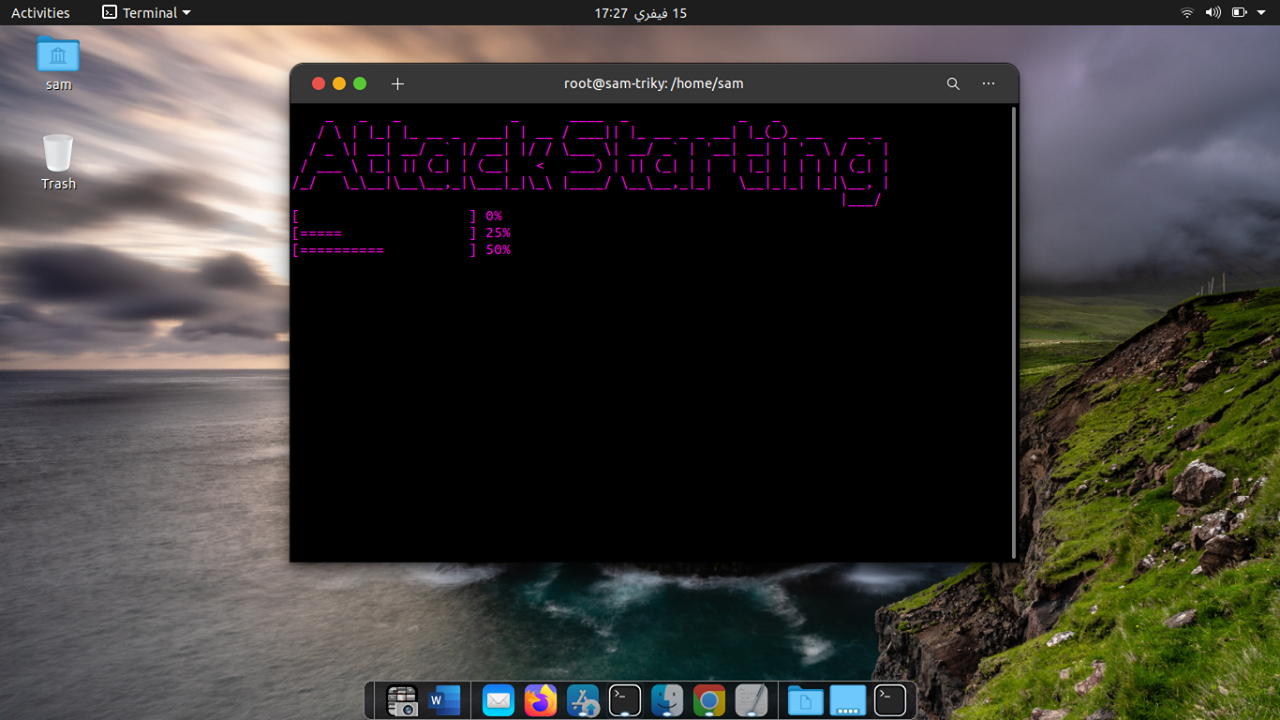Click Activities in the top bar
Image resolution: width=1280 pixels, height=720 pixels.
pyautogui.click(x=40, y=13)
